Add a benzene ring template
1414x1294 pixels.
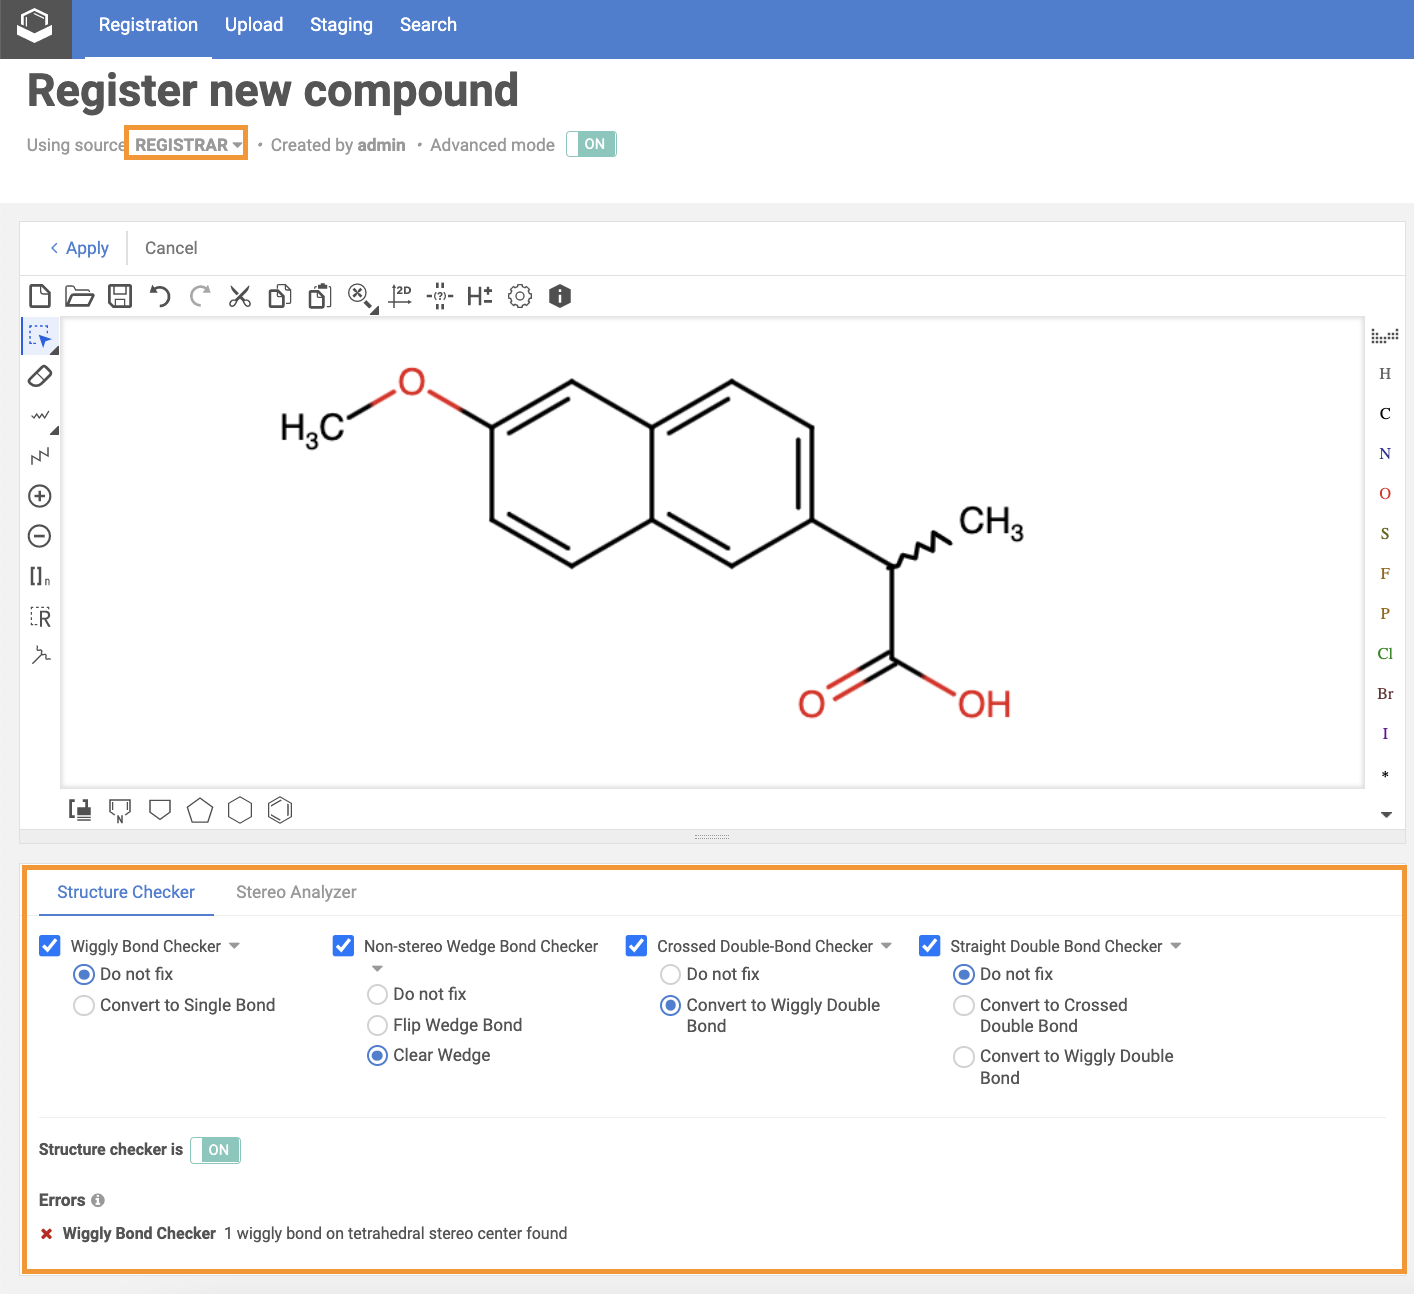[280, 810]
